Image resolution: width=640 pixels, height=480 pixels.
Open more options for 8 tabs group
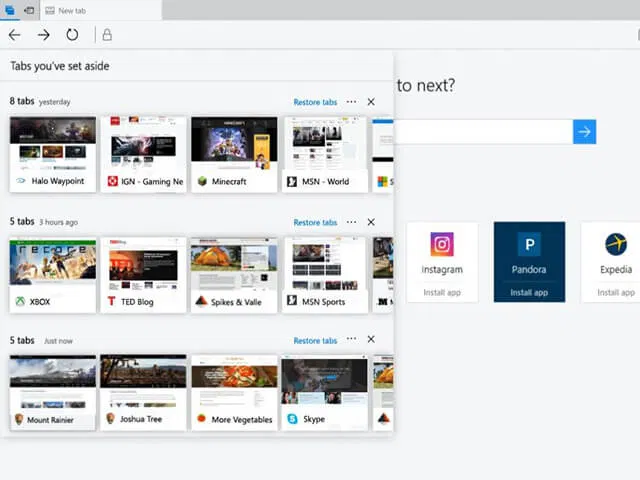pos(351,102)
